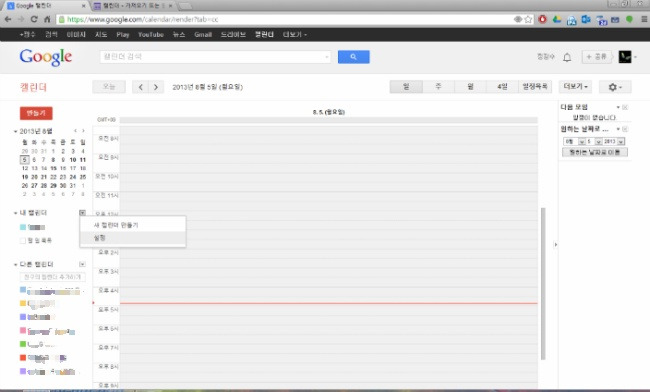Choose 설정 from the popup menu
This screenshot has width=650, height=392.
click(133, 238)
